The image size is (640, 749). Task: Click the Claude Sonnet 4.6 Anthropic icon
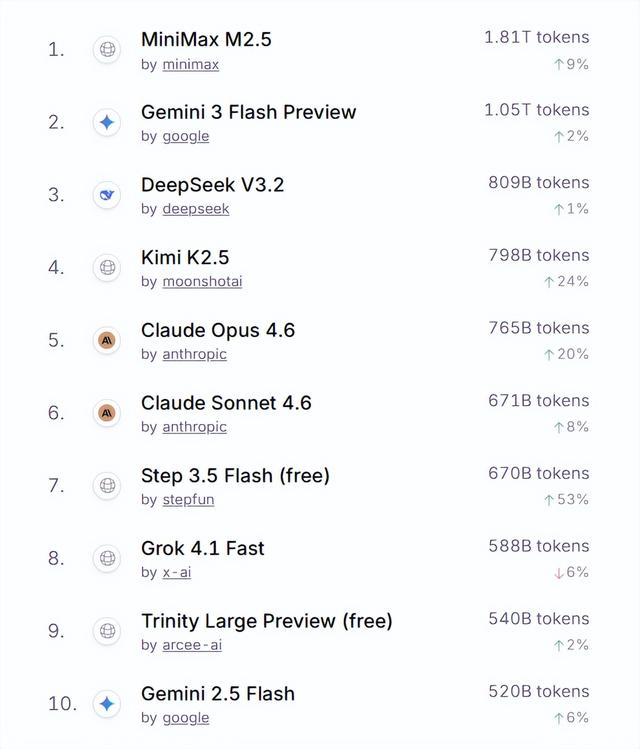click(107, 413)
